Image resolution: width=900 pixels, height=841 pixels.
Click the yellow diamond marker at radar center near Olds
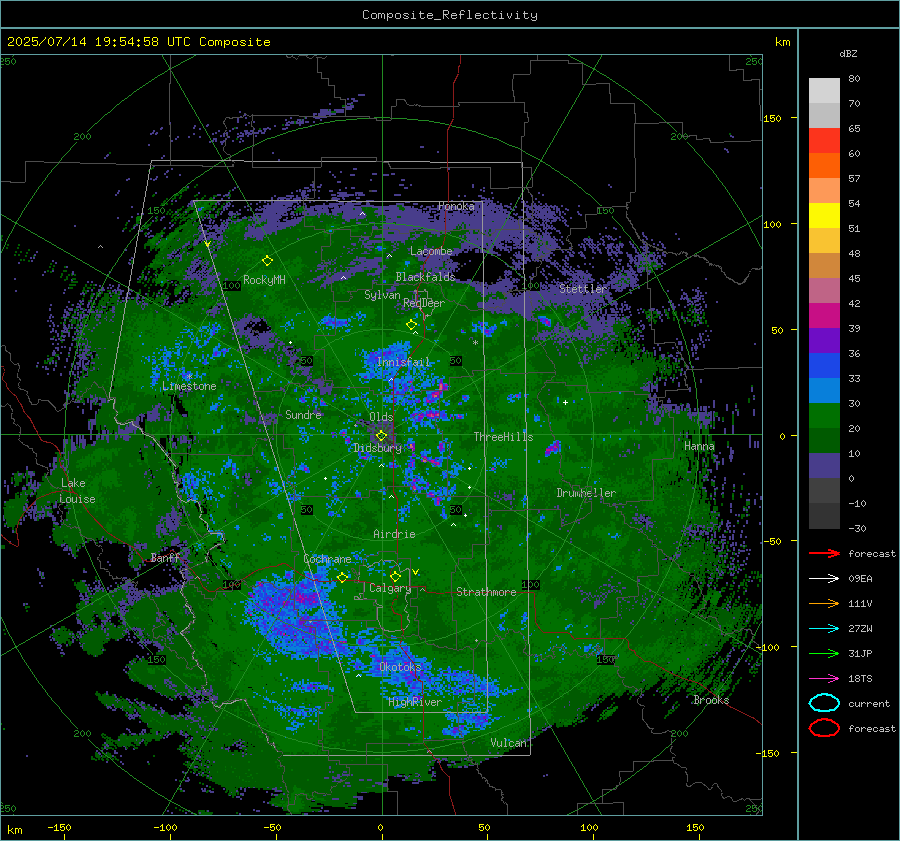pos(381,436)
